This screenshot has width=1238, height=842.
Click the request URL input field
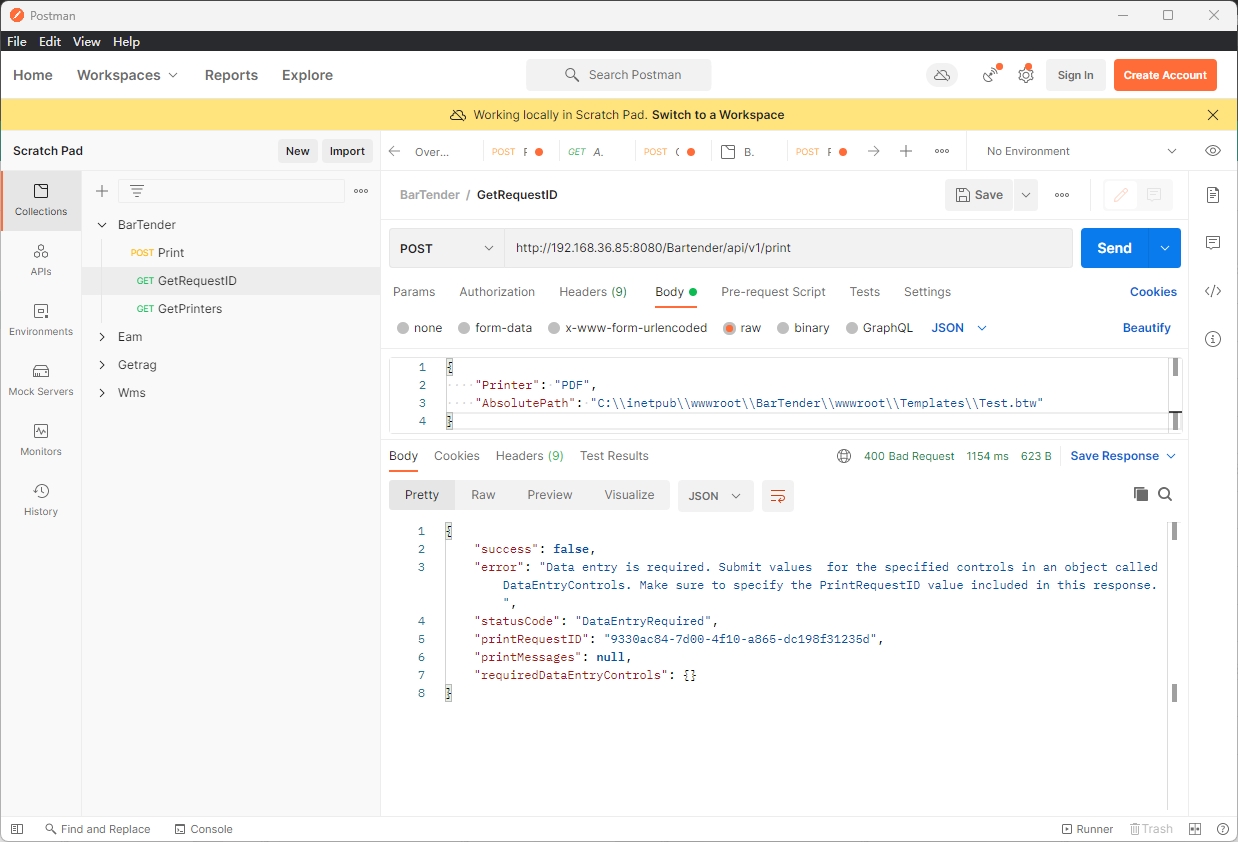788,248
